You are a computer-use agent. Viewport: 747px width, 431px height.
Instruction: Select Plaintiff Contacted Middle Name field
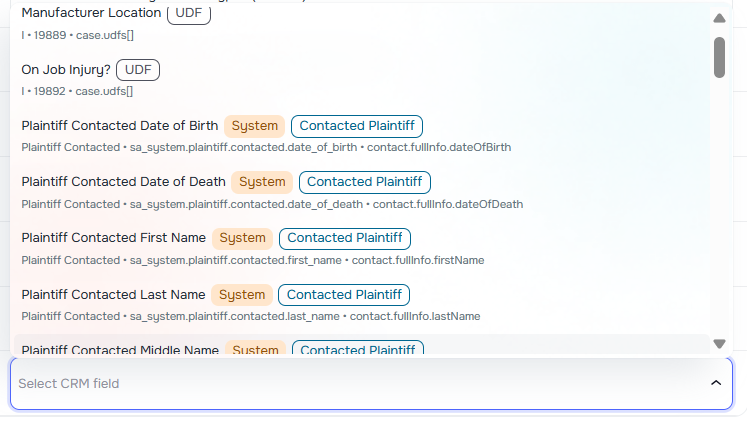[120, 349]
